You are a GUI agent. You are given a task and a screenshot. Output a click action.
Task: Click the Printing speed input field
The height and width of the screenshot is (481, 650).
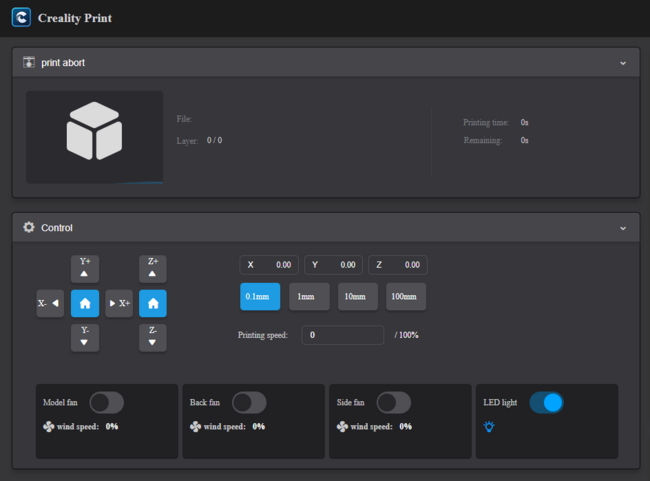point(342,335)
